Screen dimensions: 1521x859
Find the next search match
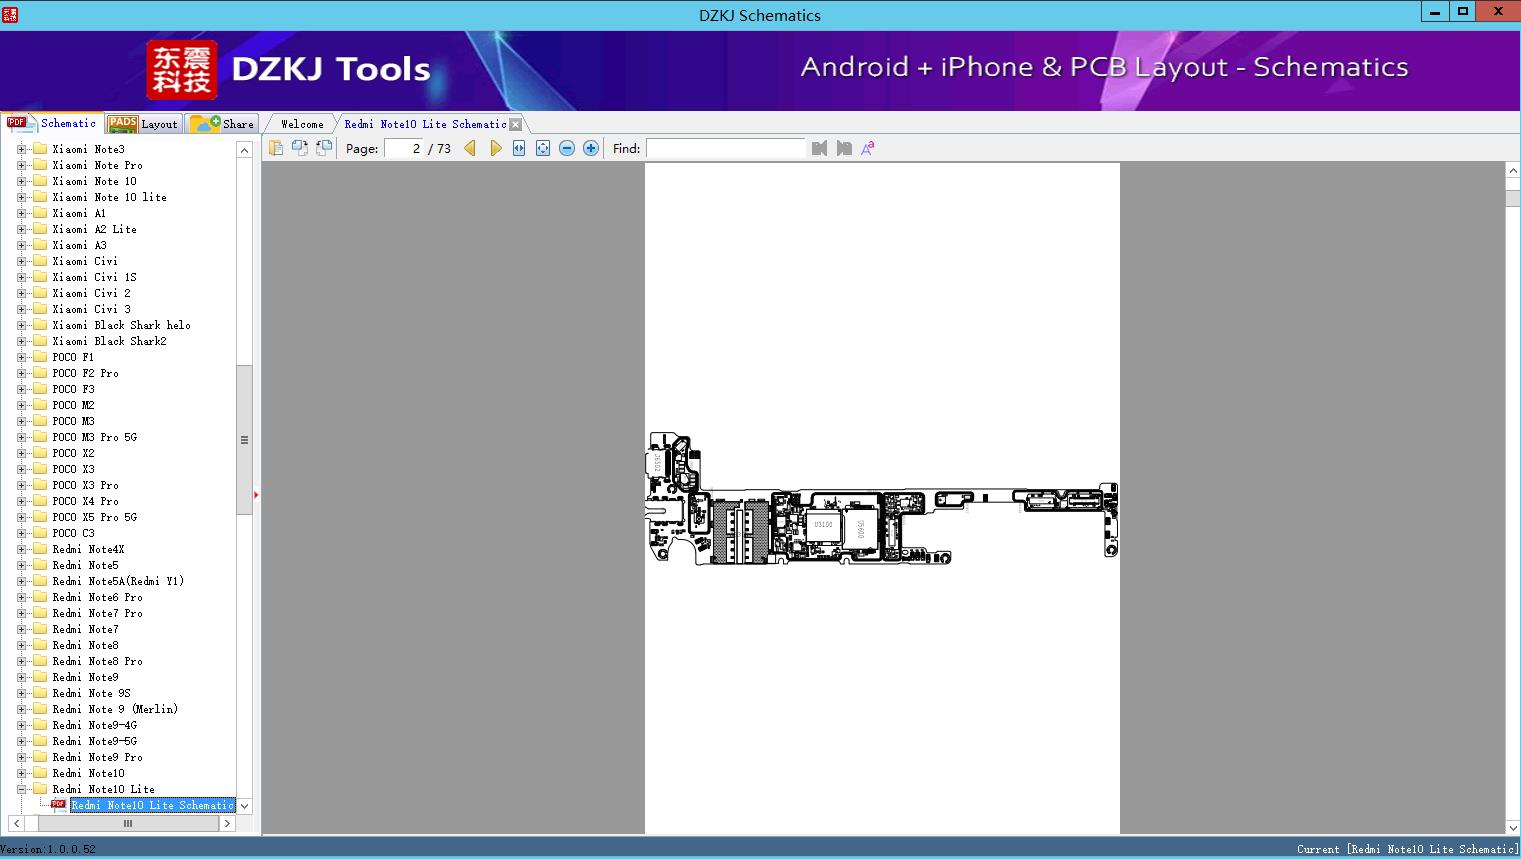(x=844, y=148)
